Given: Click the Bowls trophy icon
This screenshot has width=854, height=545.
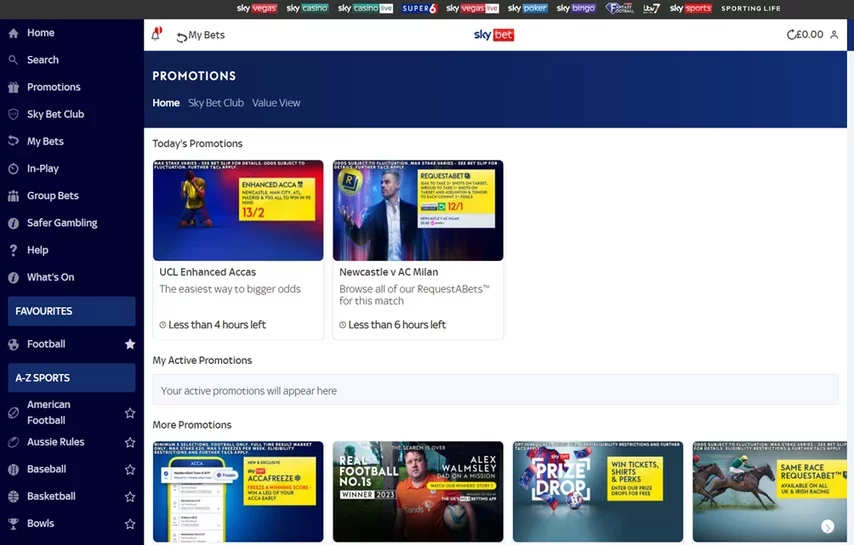Looking at the screenshot, I should point(14,524).
